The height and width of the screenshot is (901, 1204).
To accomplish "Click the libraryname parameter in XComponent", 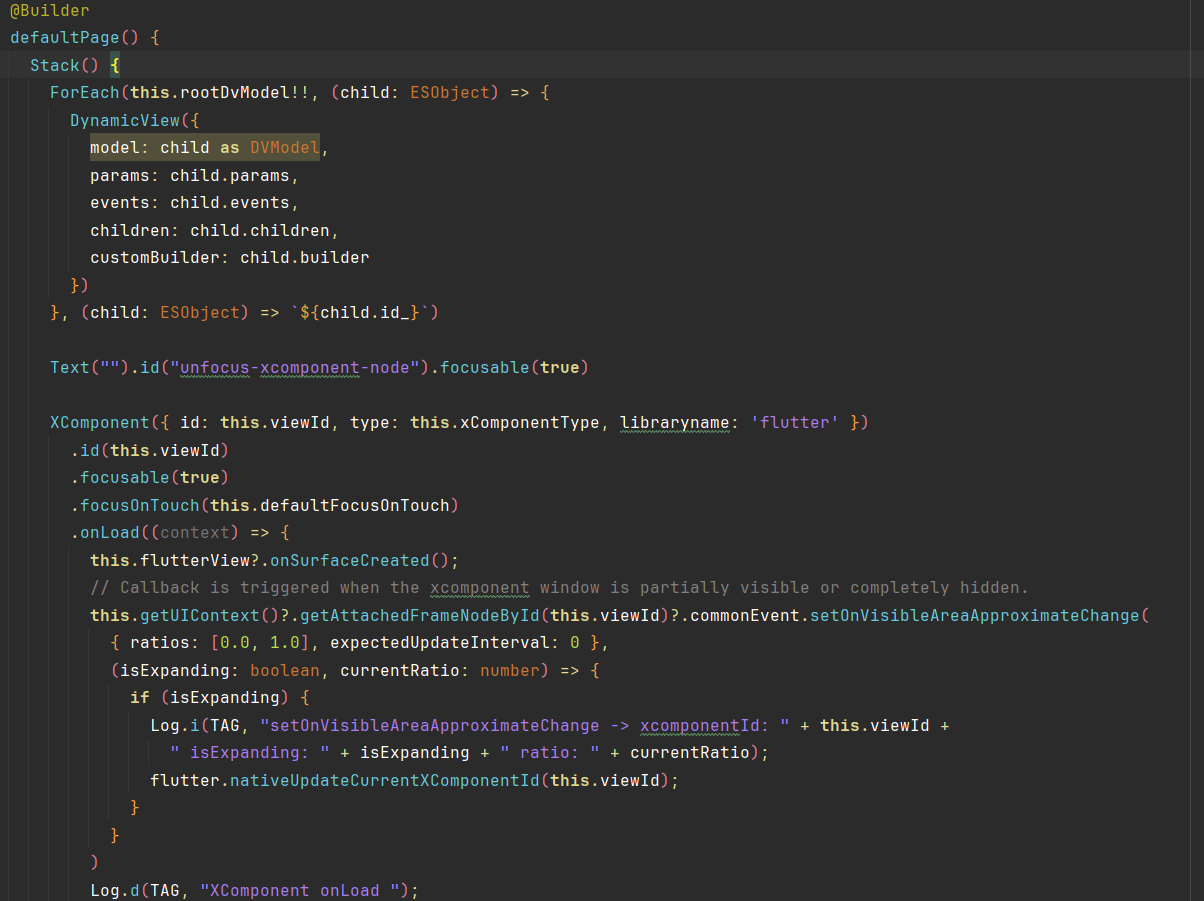I will 675,422.
